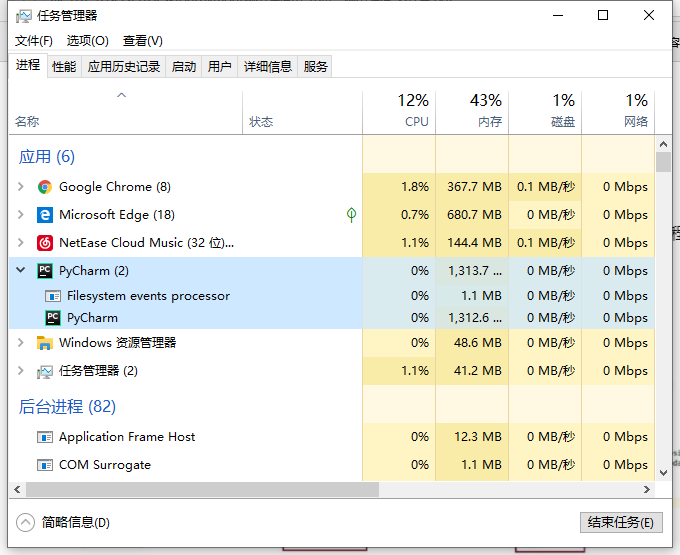Select the Filesystem events processor row
The height and width of the screenshot is (555, 680).
click(332, 296)
